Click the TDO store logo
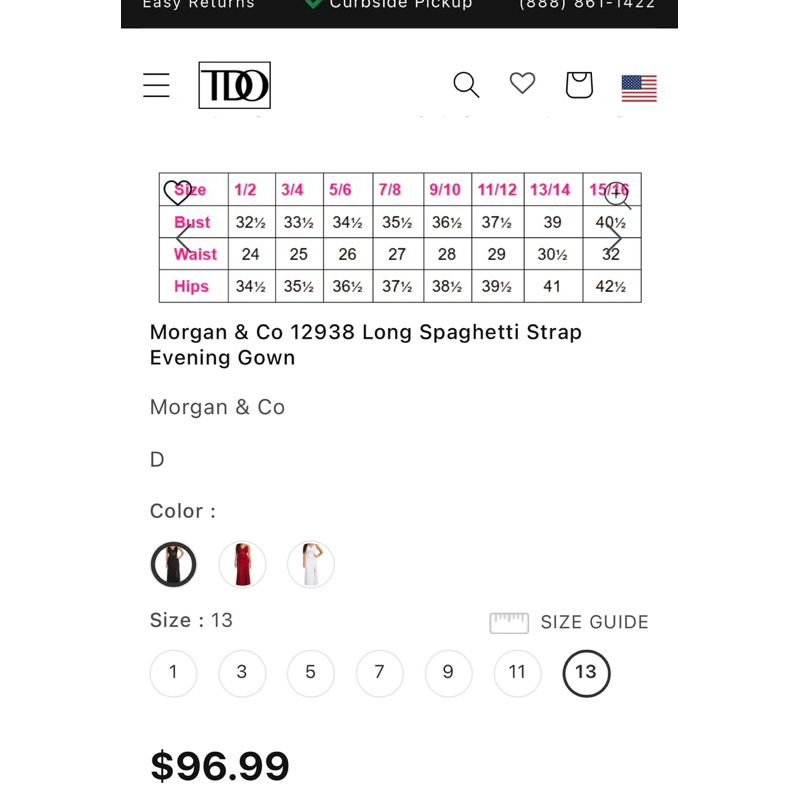This screenshot has width=800, height=800. tap(234, 85)
